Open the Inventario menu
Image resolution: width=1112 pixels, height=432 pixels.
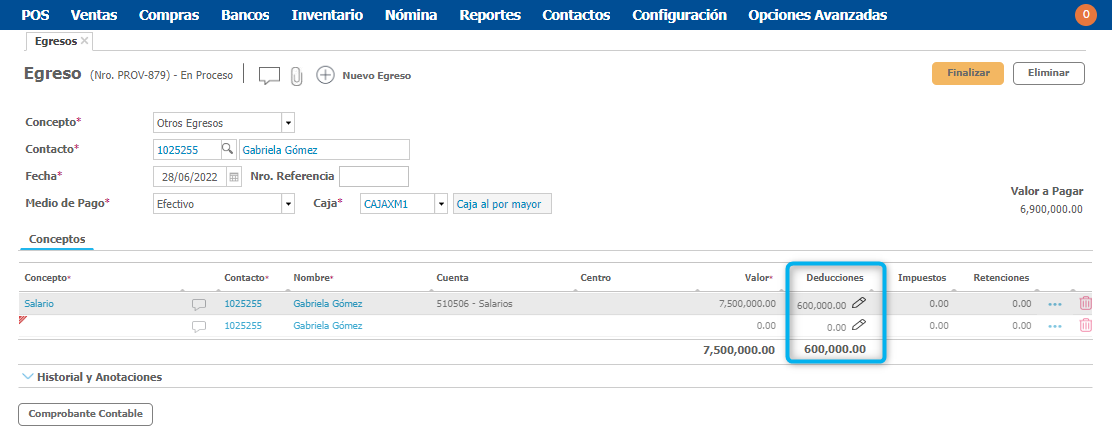click(327, 15)
